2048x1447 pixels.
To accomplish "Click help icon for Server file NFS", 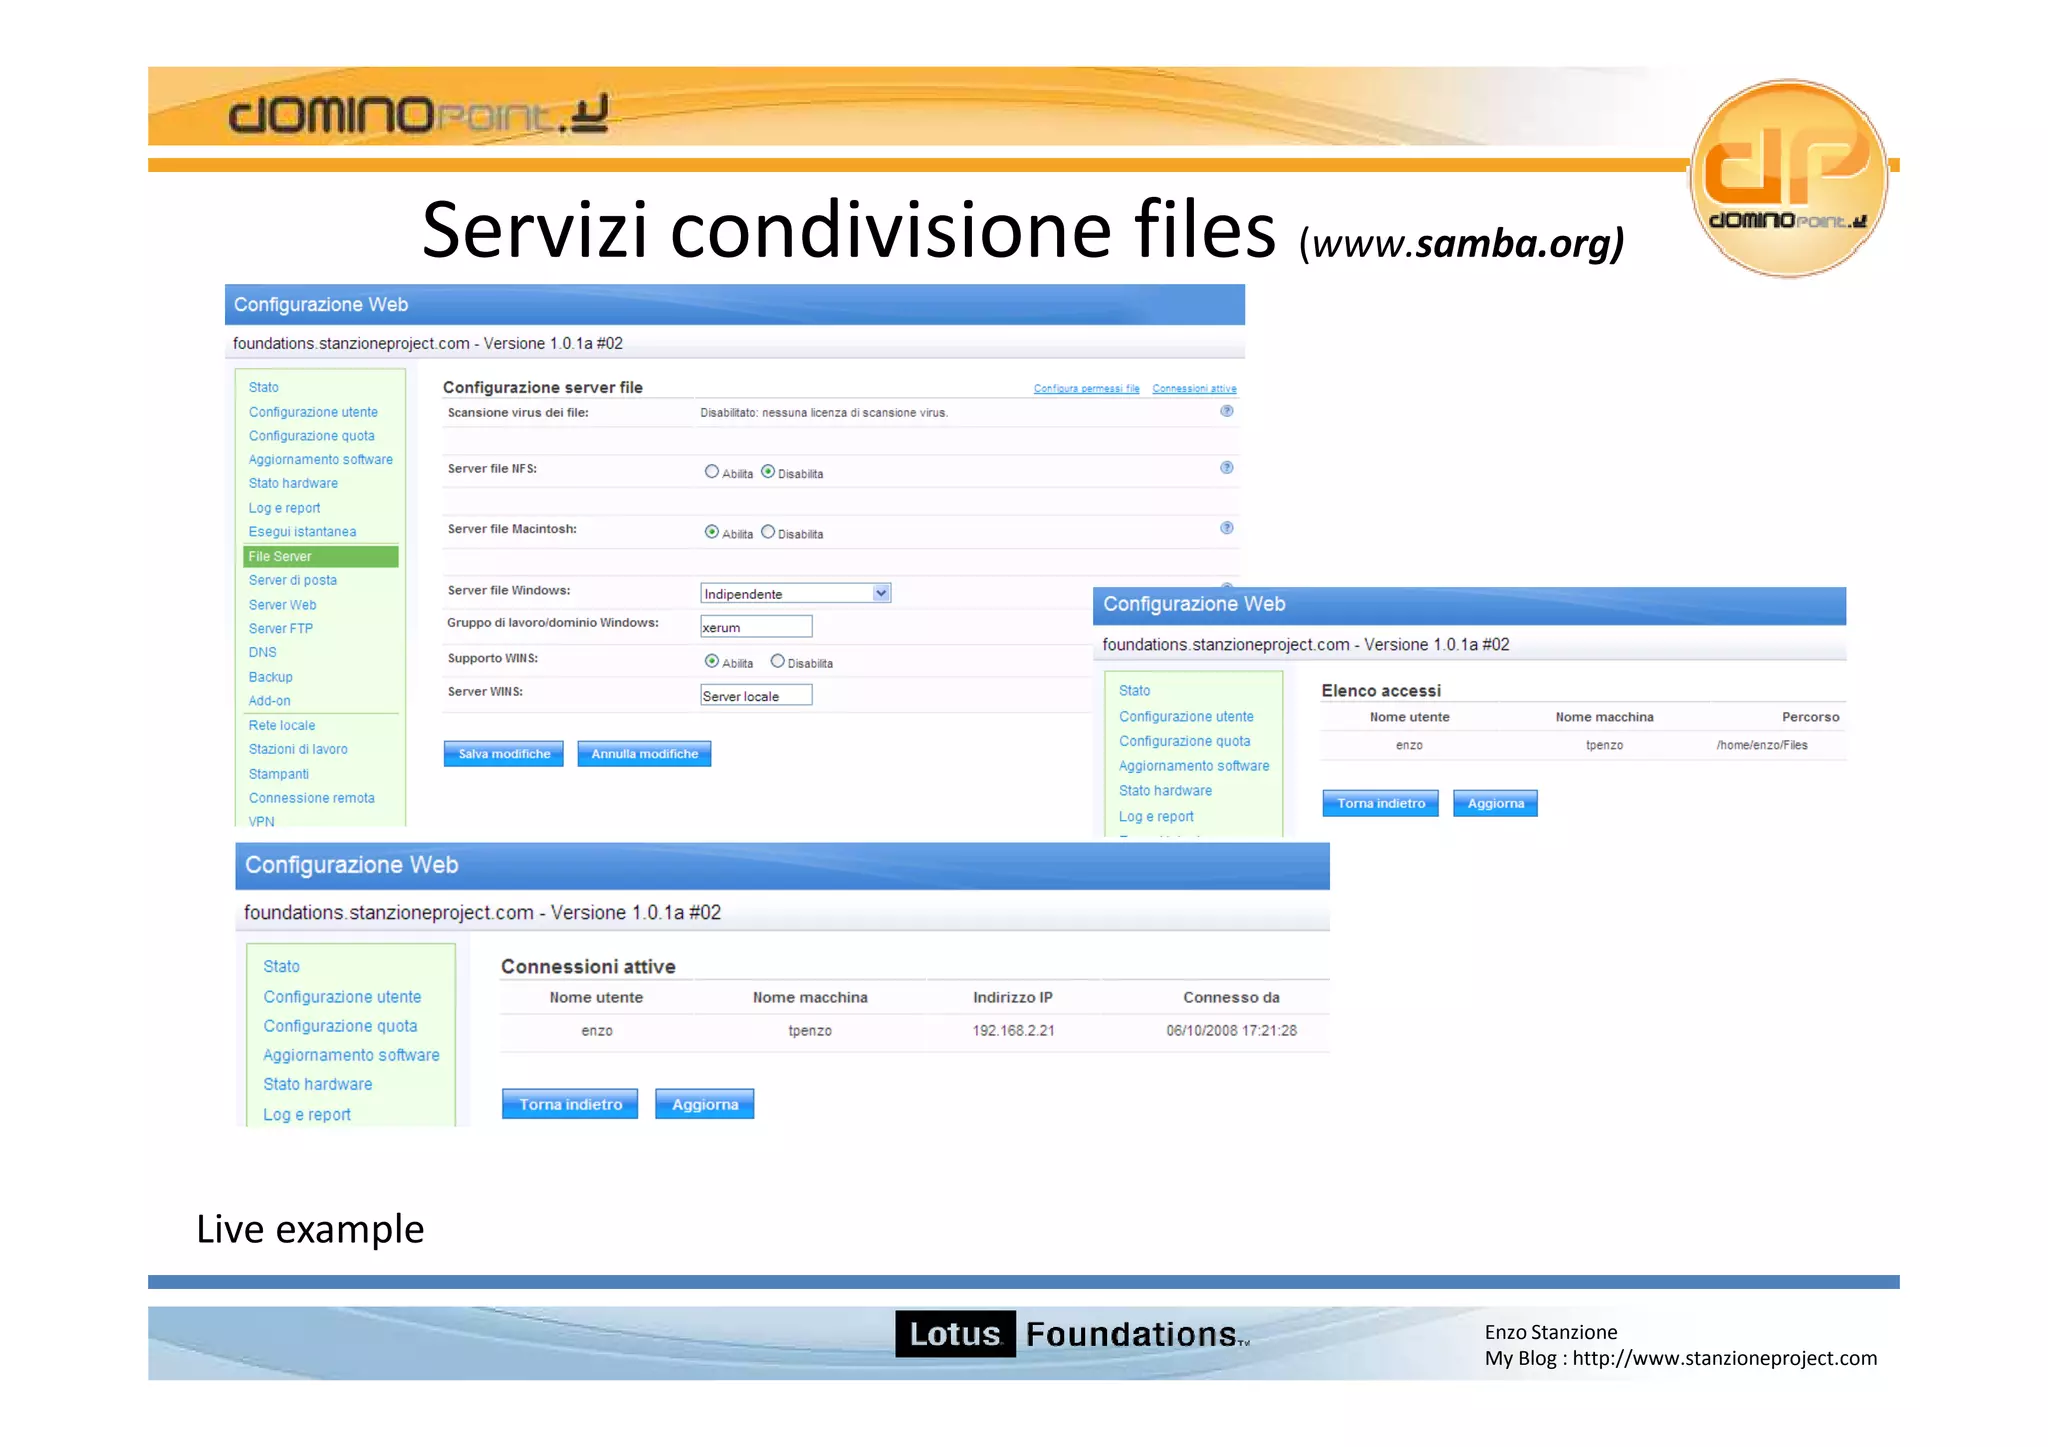I will tap(1226, 468).
